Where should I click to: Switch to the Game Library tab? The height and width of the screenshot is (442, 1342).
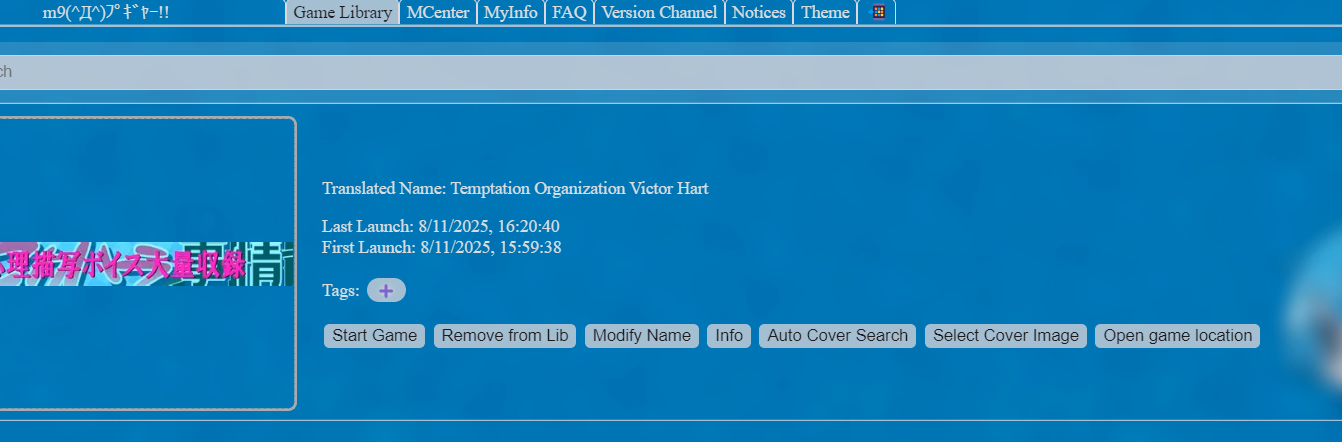click(x=342, y=12)
